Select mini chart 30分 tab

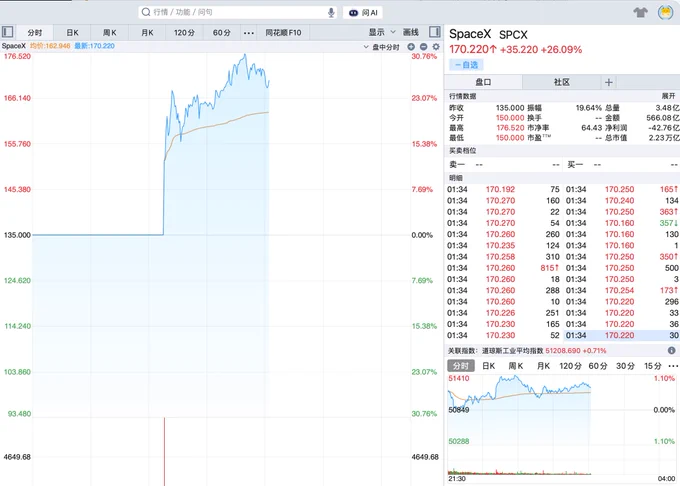click(x=625, y=366)
